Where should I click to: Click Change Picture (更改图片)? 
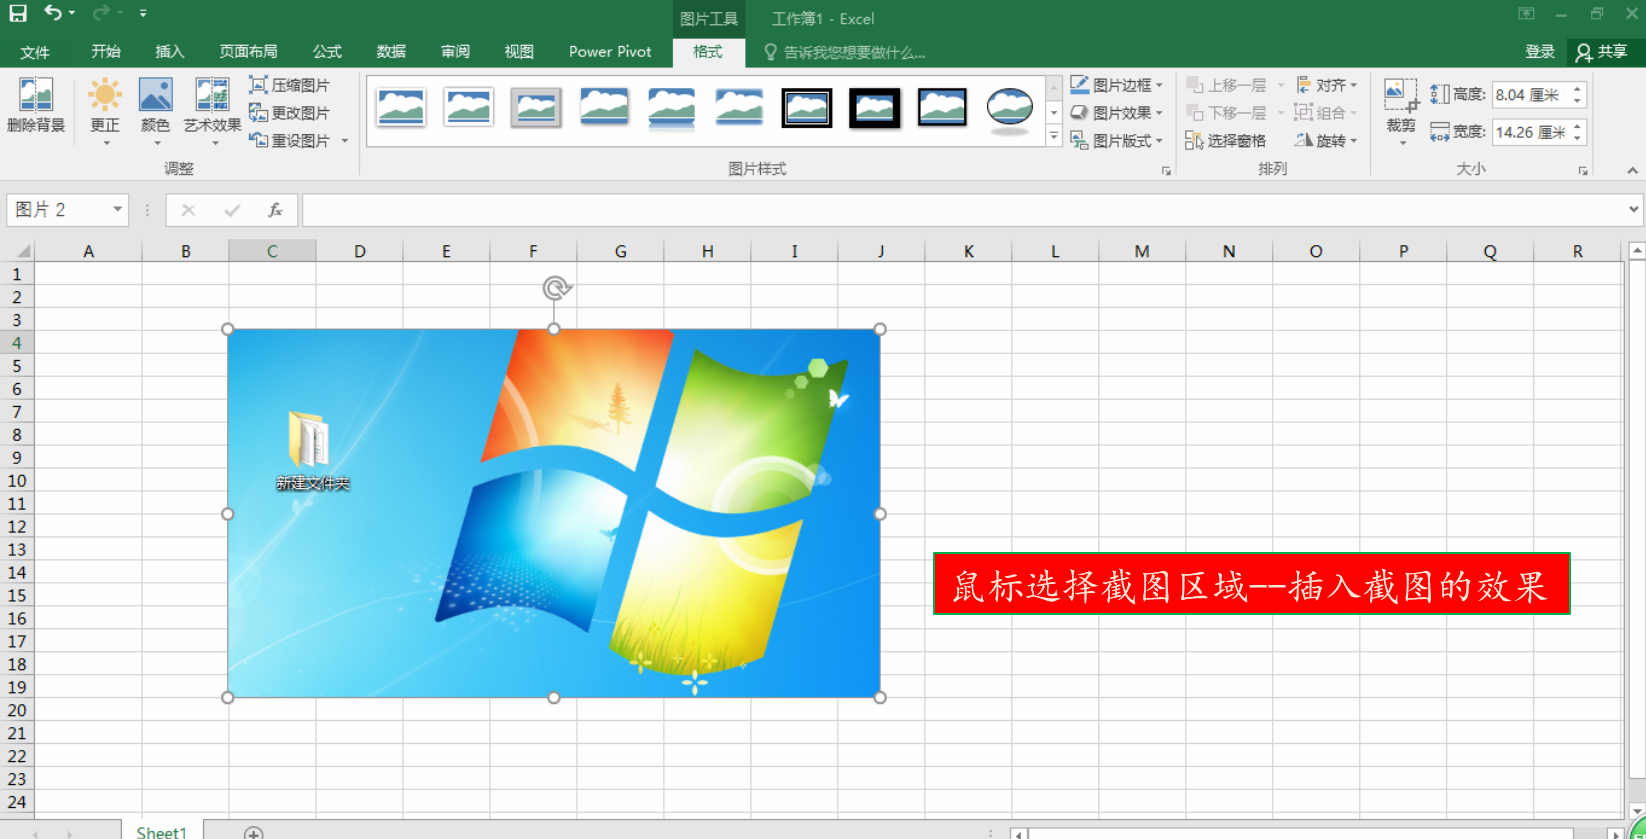tap(289, 113)
